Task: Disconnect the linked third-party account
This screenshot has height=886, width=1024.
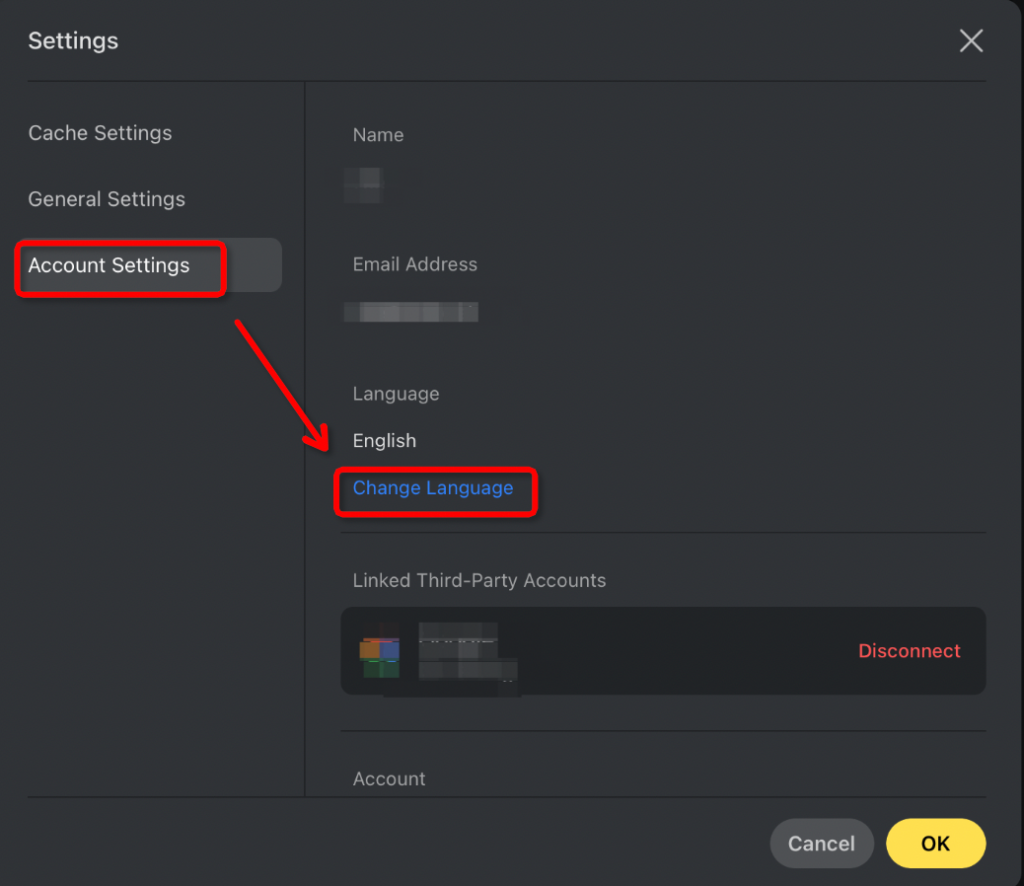Action: [908, 651]
